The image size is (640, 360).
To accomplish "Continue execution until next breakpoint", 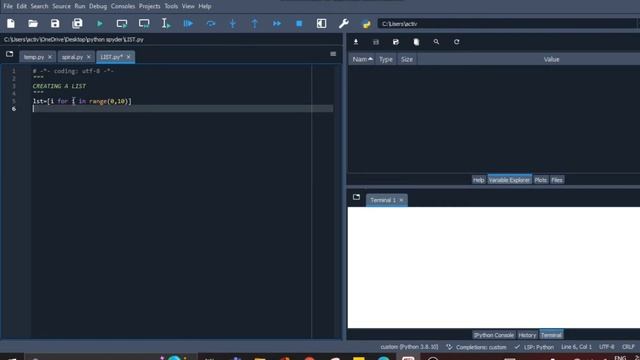I will (277, 24).
